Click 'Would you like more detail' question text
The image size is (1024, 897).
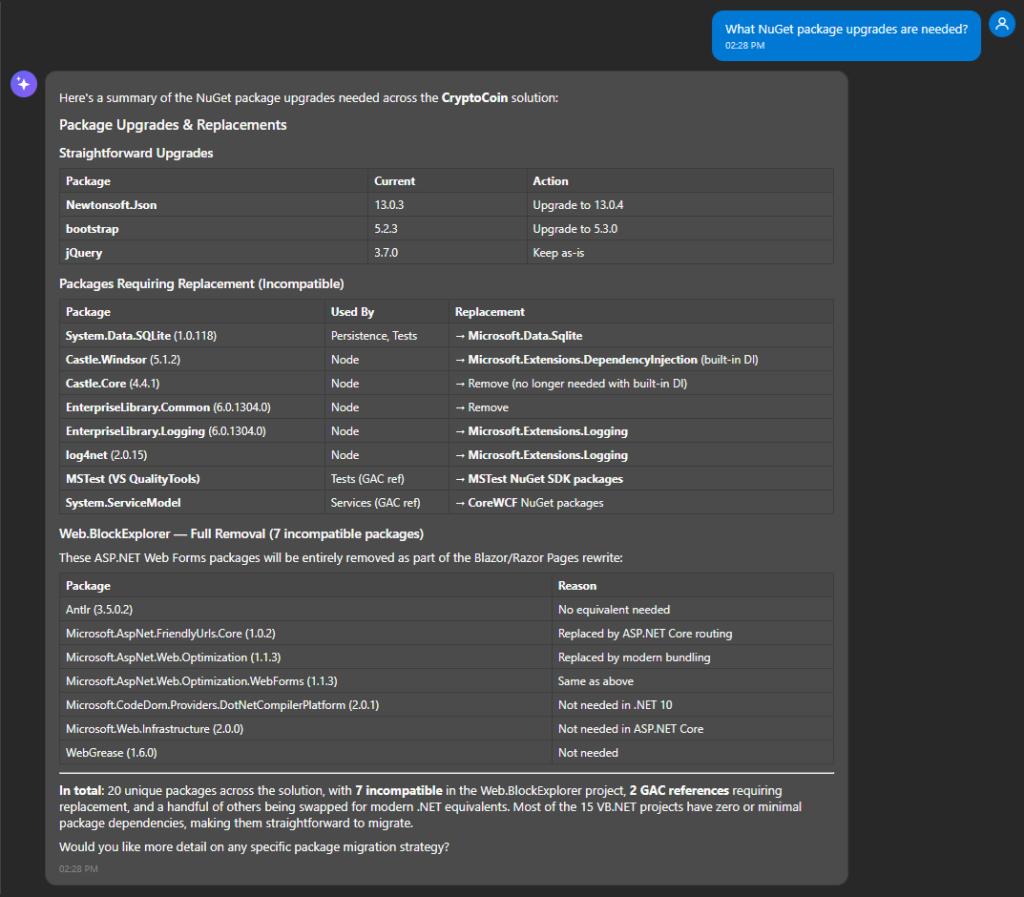click(254, 847)
